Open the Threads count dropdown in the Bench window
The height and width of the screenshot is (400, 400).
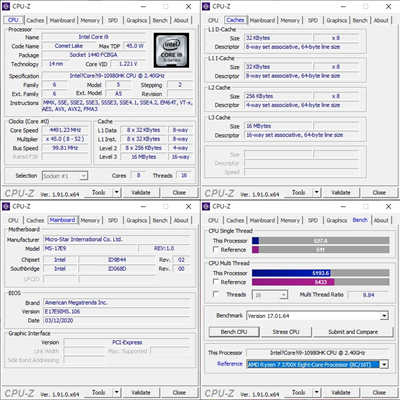[x=283, y=295]
